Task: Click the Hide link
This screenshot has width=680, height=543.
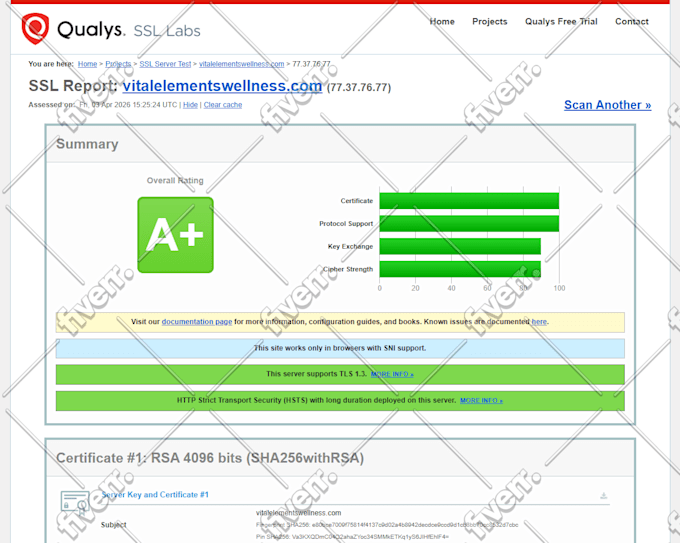Action: coord(190,105)
